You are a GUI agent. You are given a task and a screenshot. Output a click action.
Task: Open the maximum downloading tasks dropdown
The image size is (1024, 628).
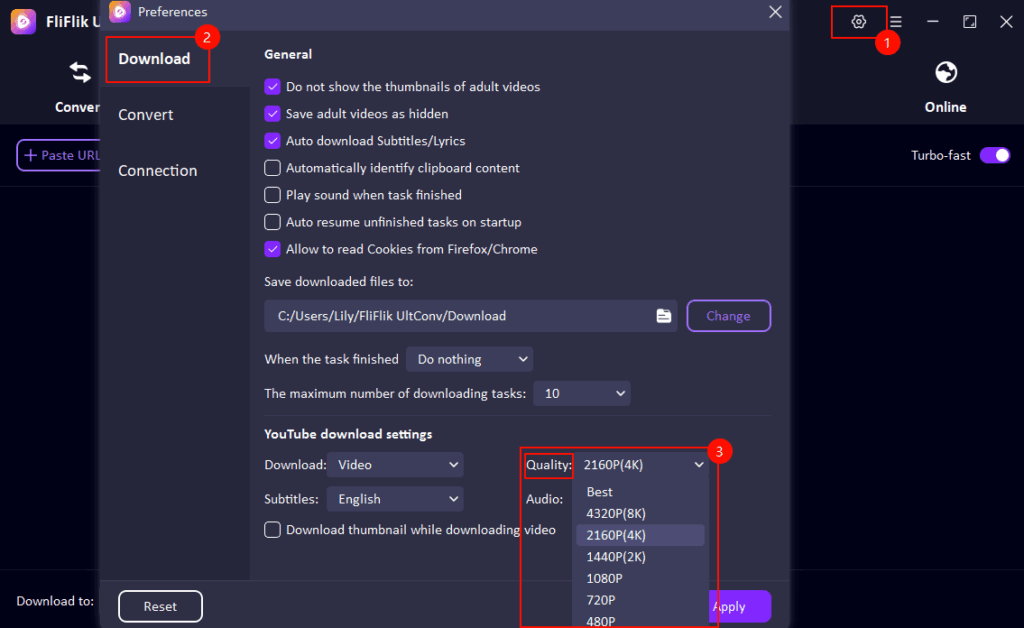pyautogui.click(x=582, y=393)
